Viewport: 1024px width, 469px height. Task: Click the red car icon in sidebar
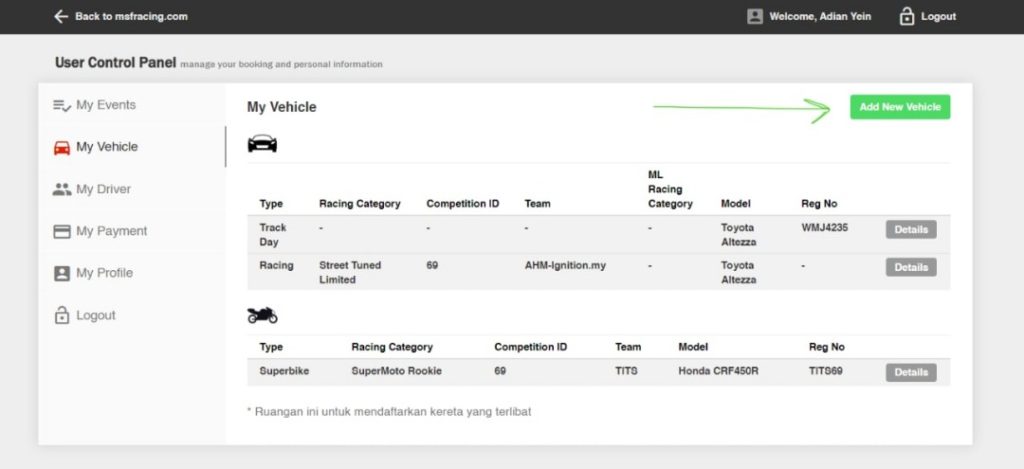point(62,147)
